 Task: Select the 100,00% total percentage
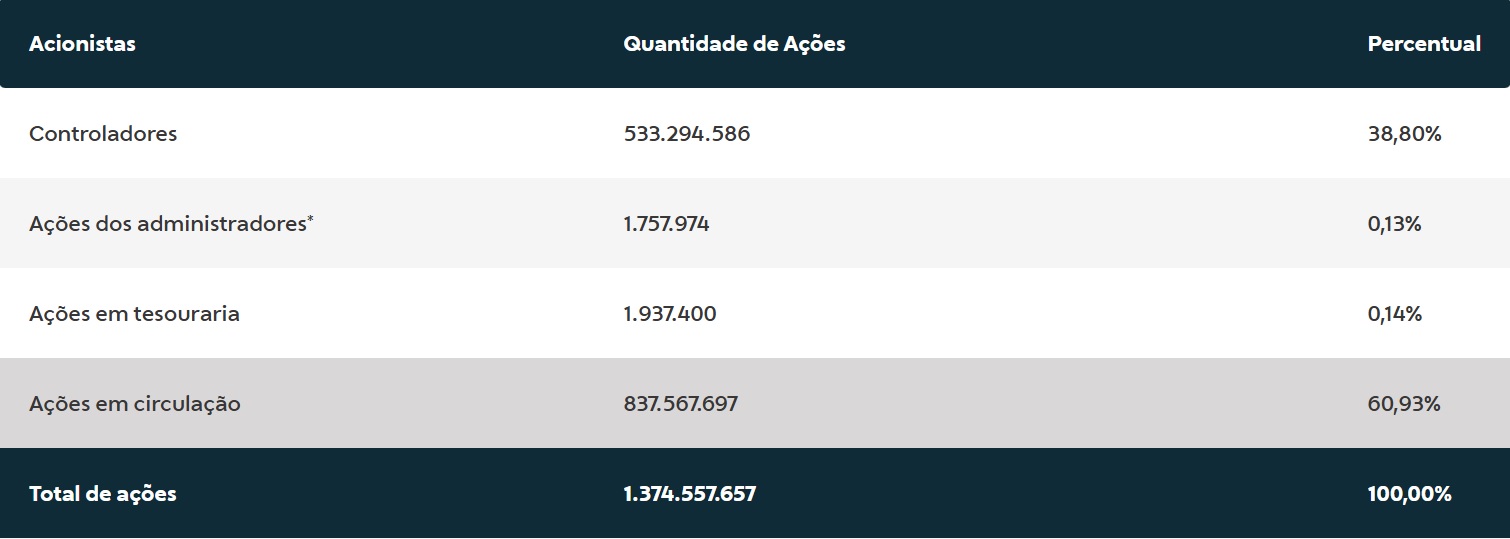(x=1409, y=494)
